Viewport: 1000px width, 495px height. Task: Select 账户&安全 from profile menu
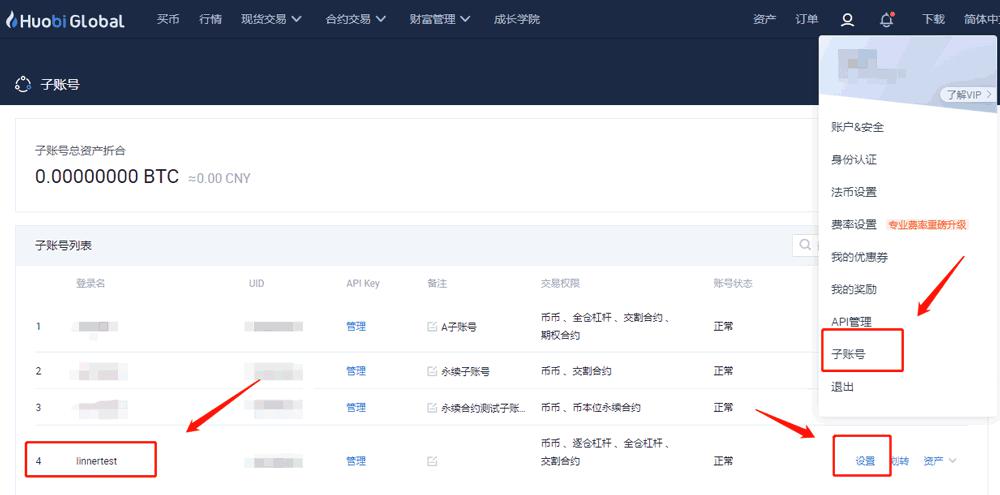(x=857, y=127)
